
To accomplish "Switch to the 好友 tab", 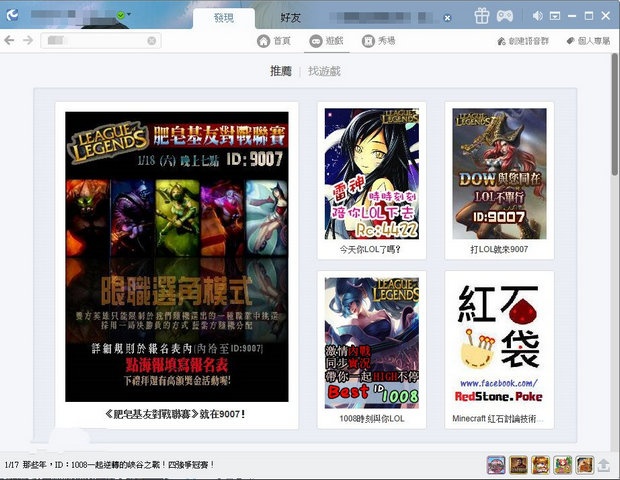I will [291, 18].
